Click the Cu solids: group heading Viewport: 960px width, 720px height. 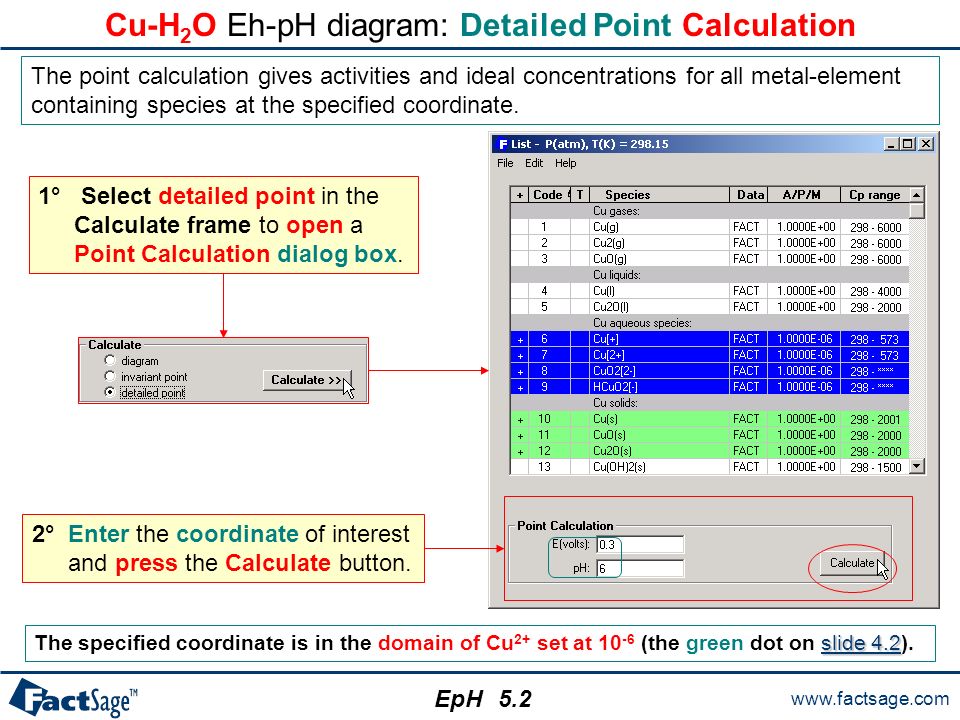click(x=615, y=403)
